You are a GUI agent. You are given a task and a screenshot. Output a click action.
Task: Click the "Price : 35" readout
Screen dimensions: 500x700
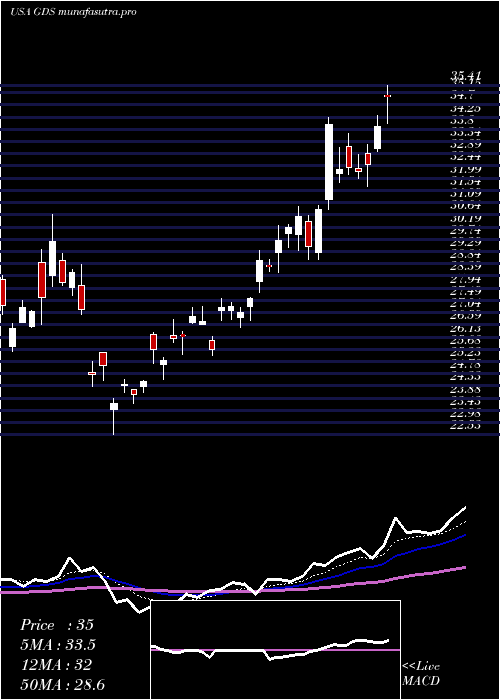[x=57, y=625]
